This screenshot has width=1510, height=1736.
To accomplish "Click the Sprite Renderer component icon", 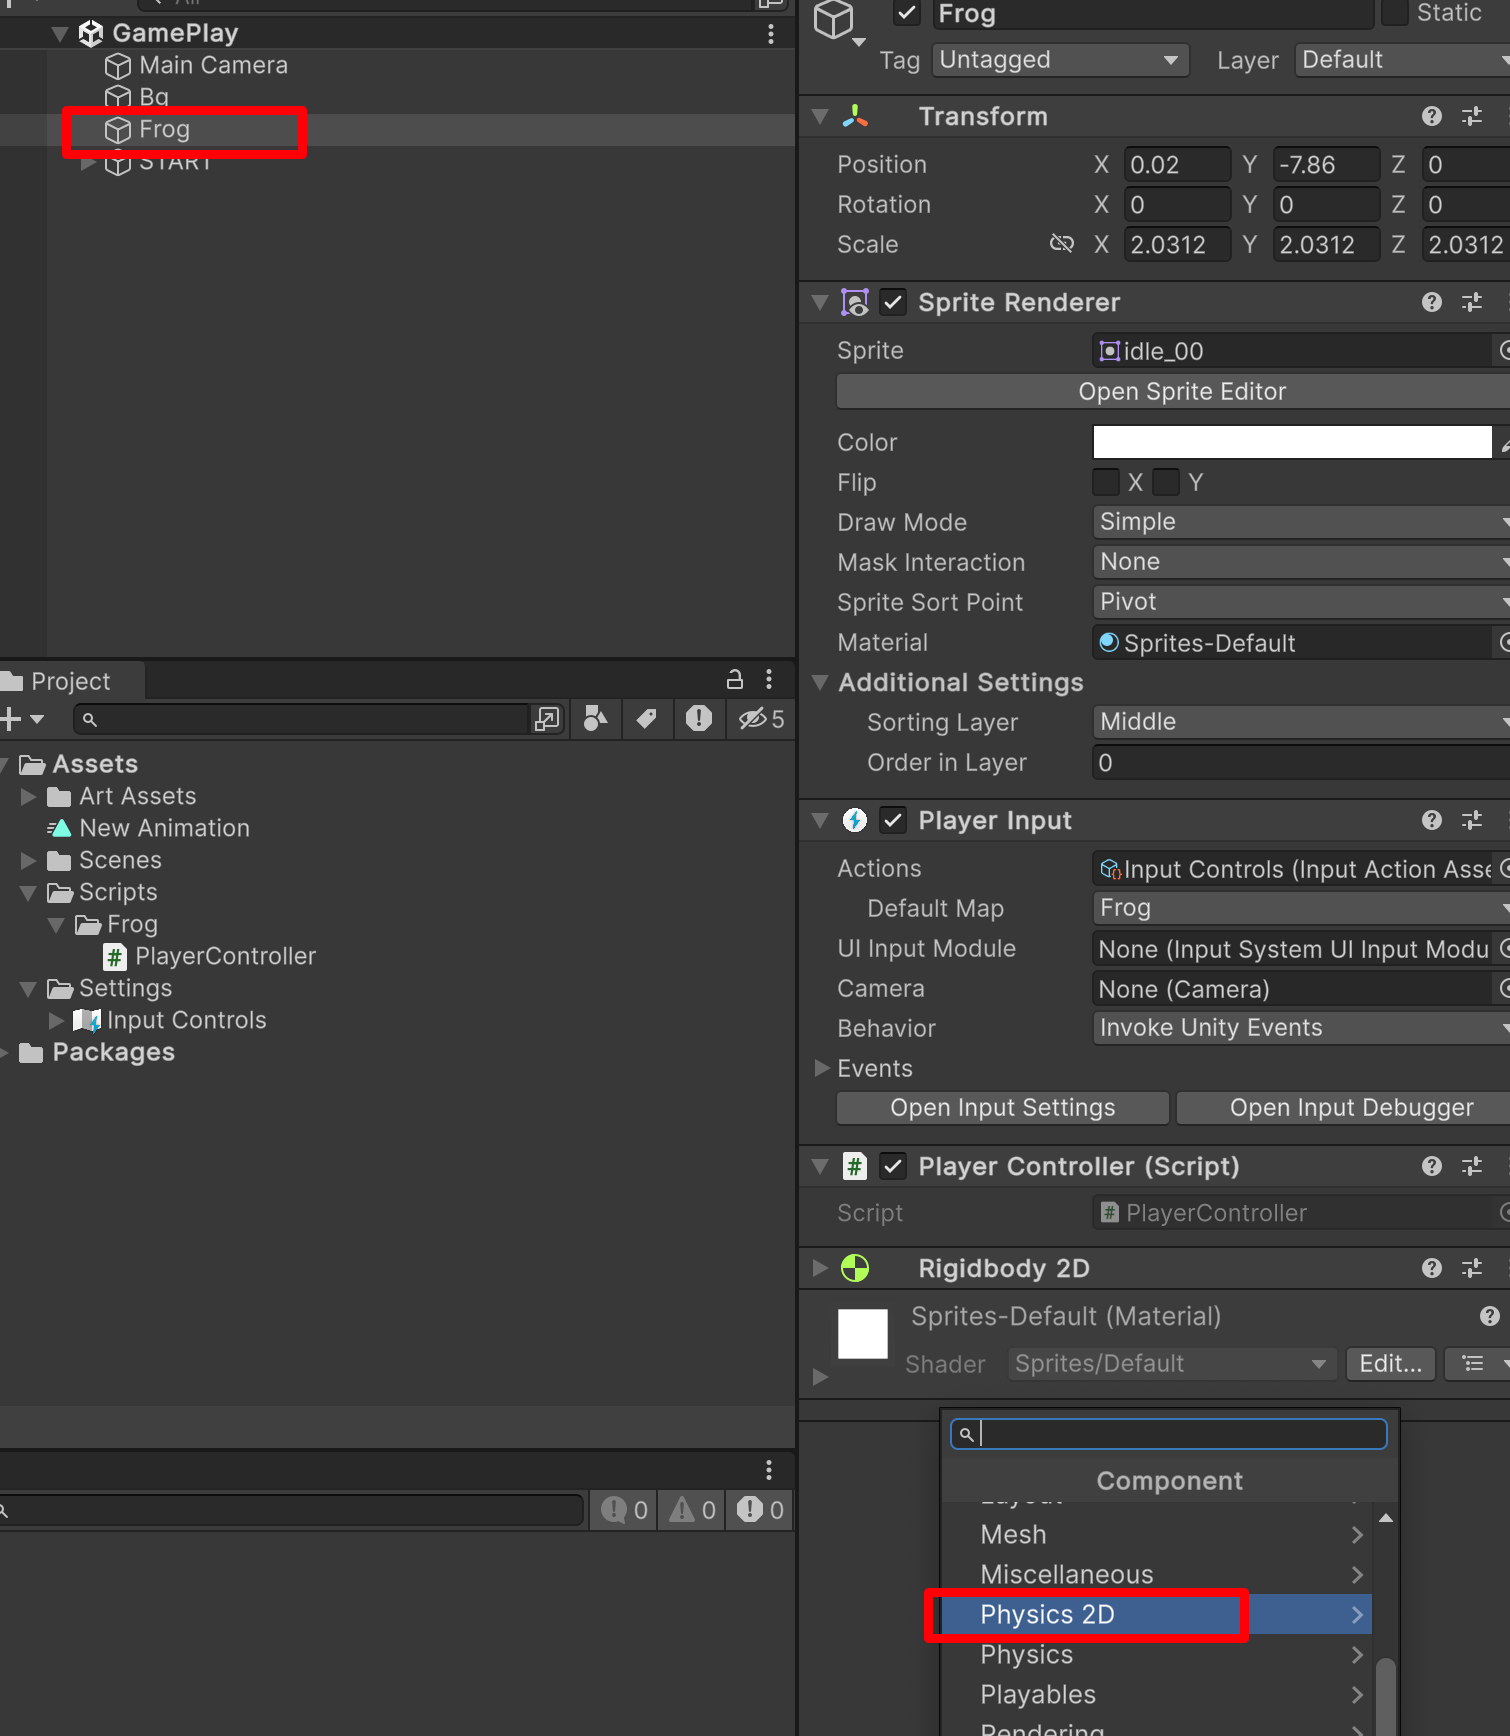I will point(855,302).
